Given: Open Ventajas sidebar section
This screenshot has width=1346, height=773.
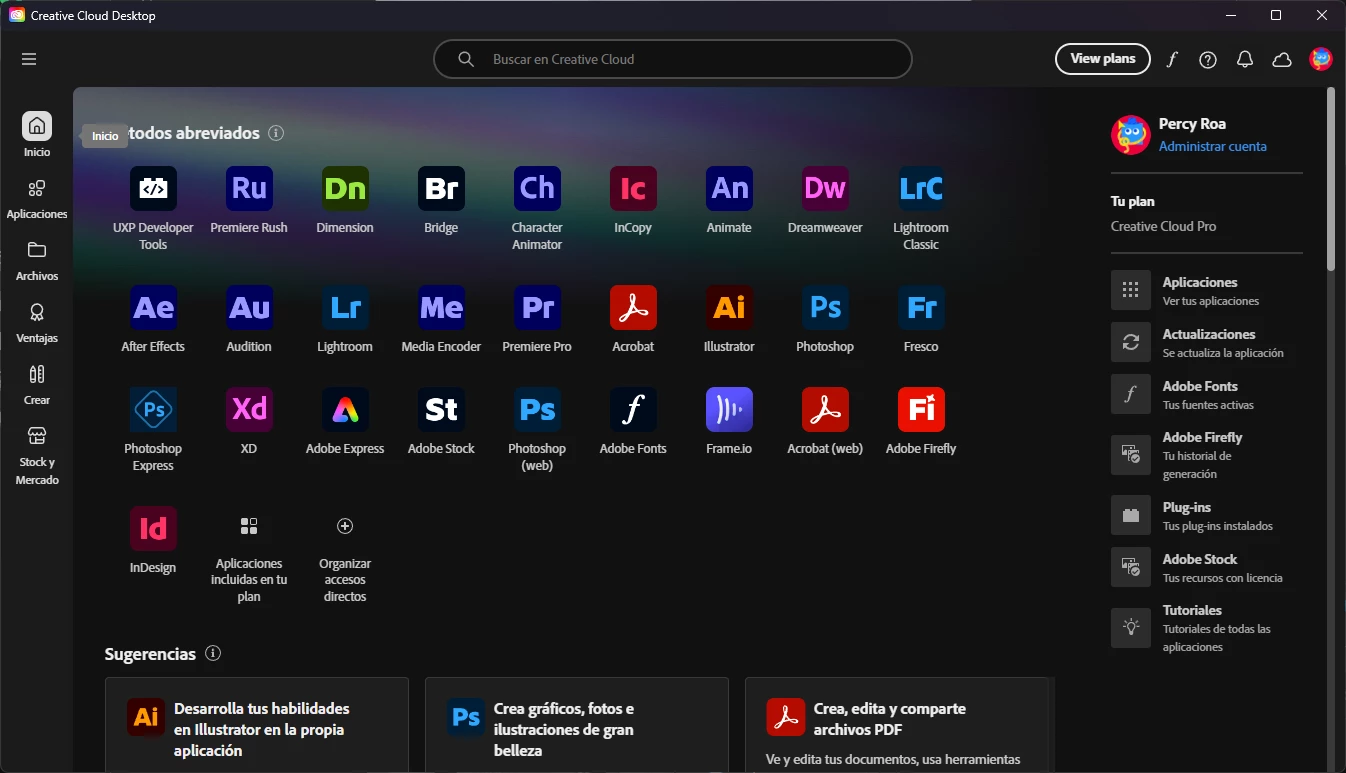Looking at the screenshot, I should click(x=37, y=322).
